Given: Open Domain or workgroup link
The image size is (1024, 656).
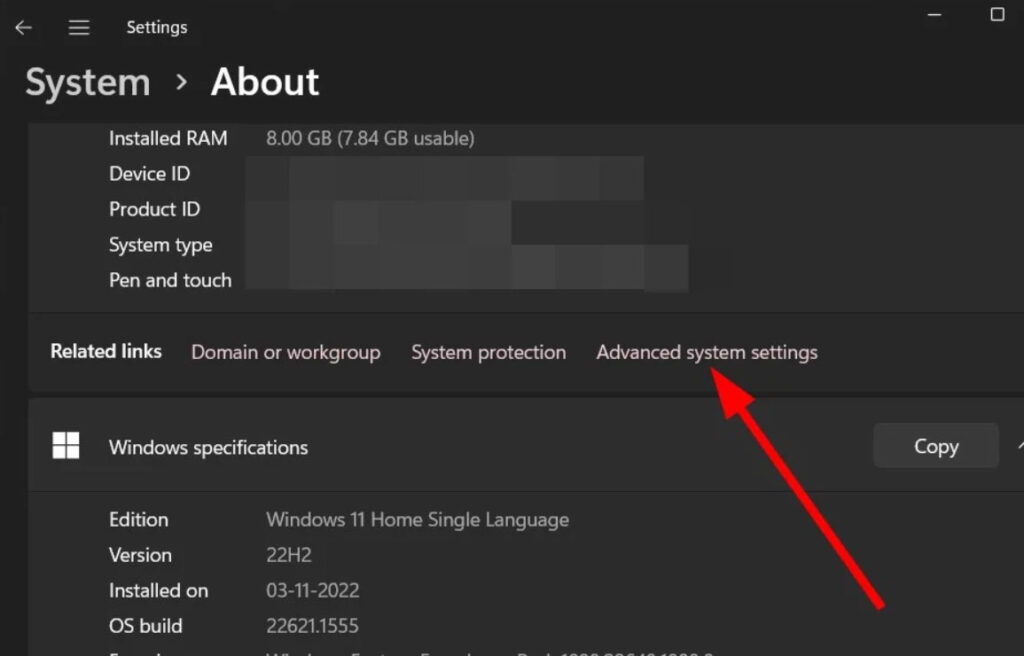Looking at the screenshot, I should tap(286, 352).
